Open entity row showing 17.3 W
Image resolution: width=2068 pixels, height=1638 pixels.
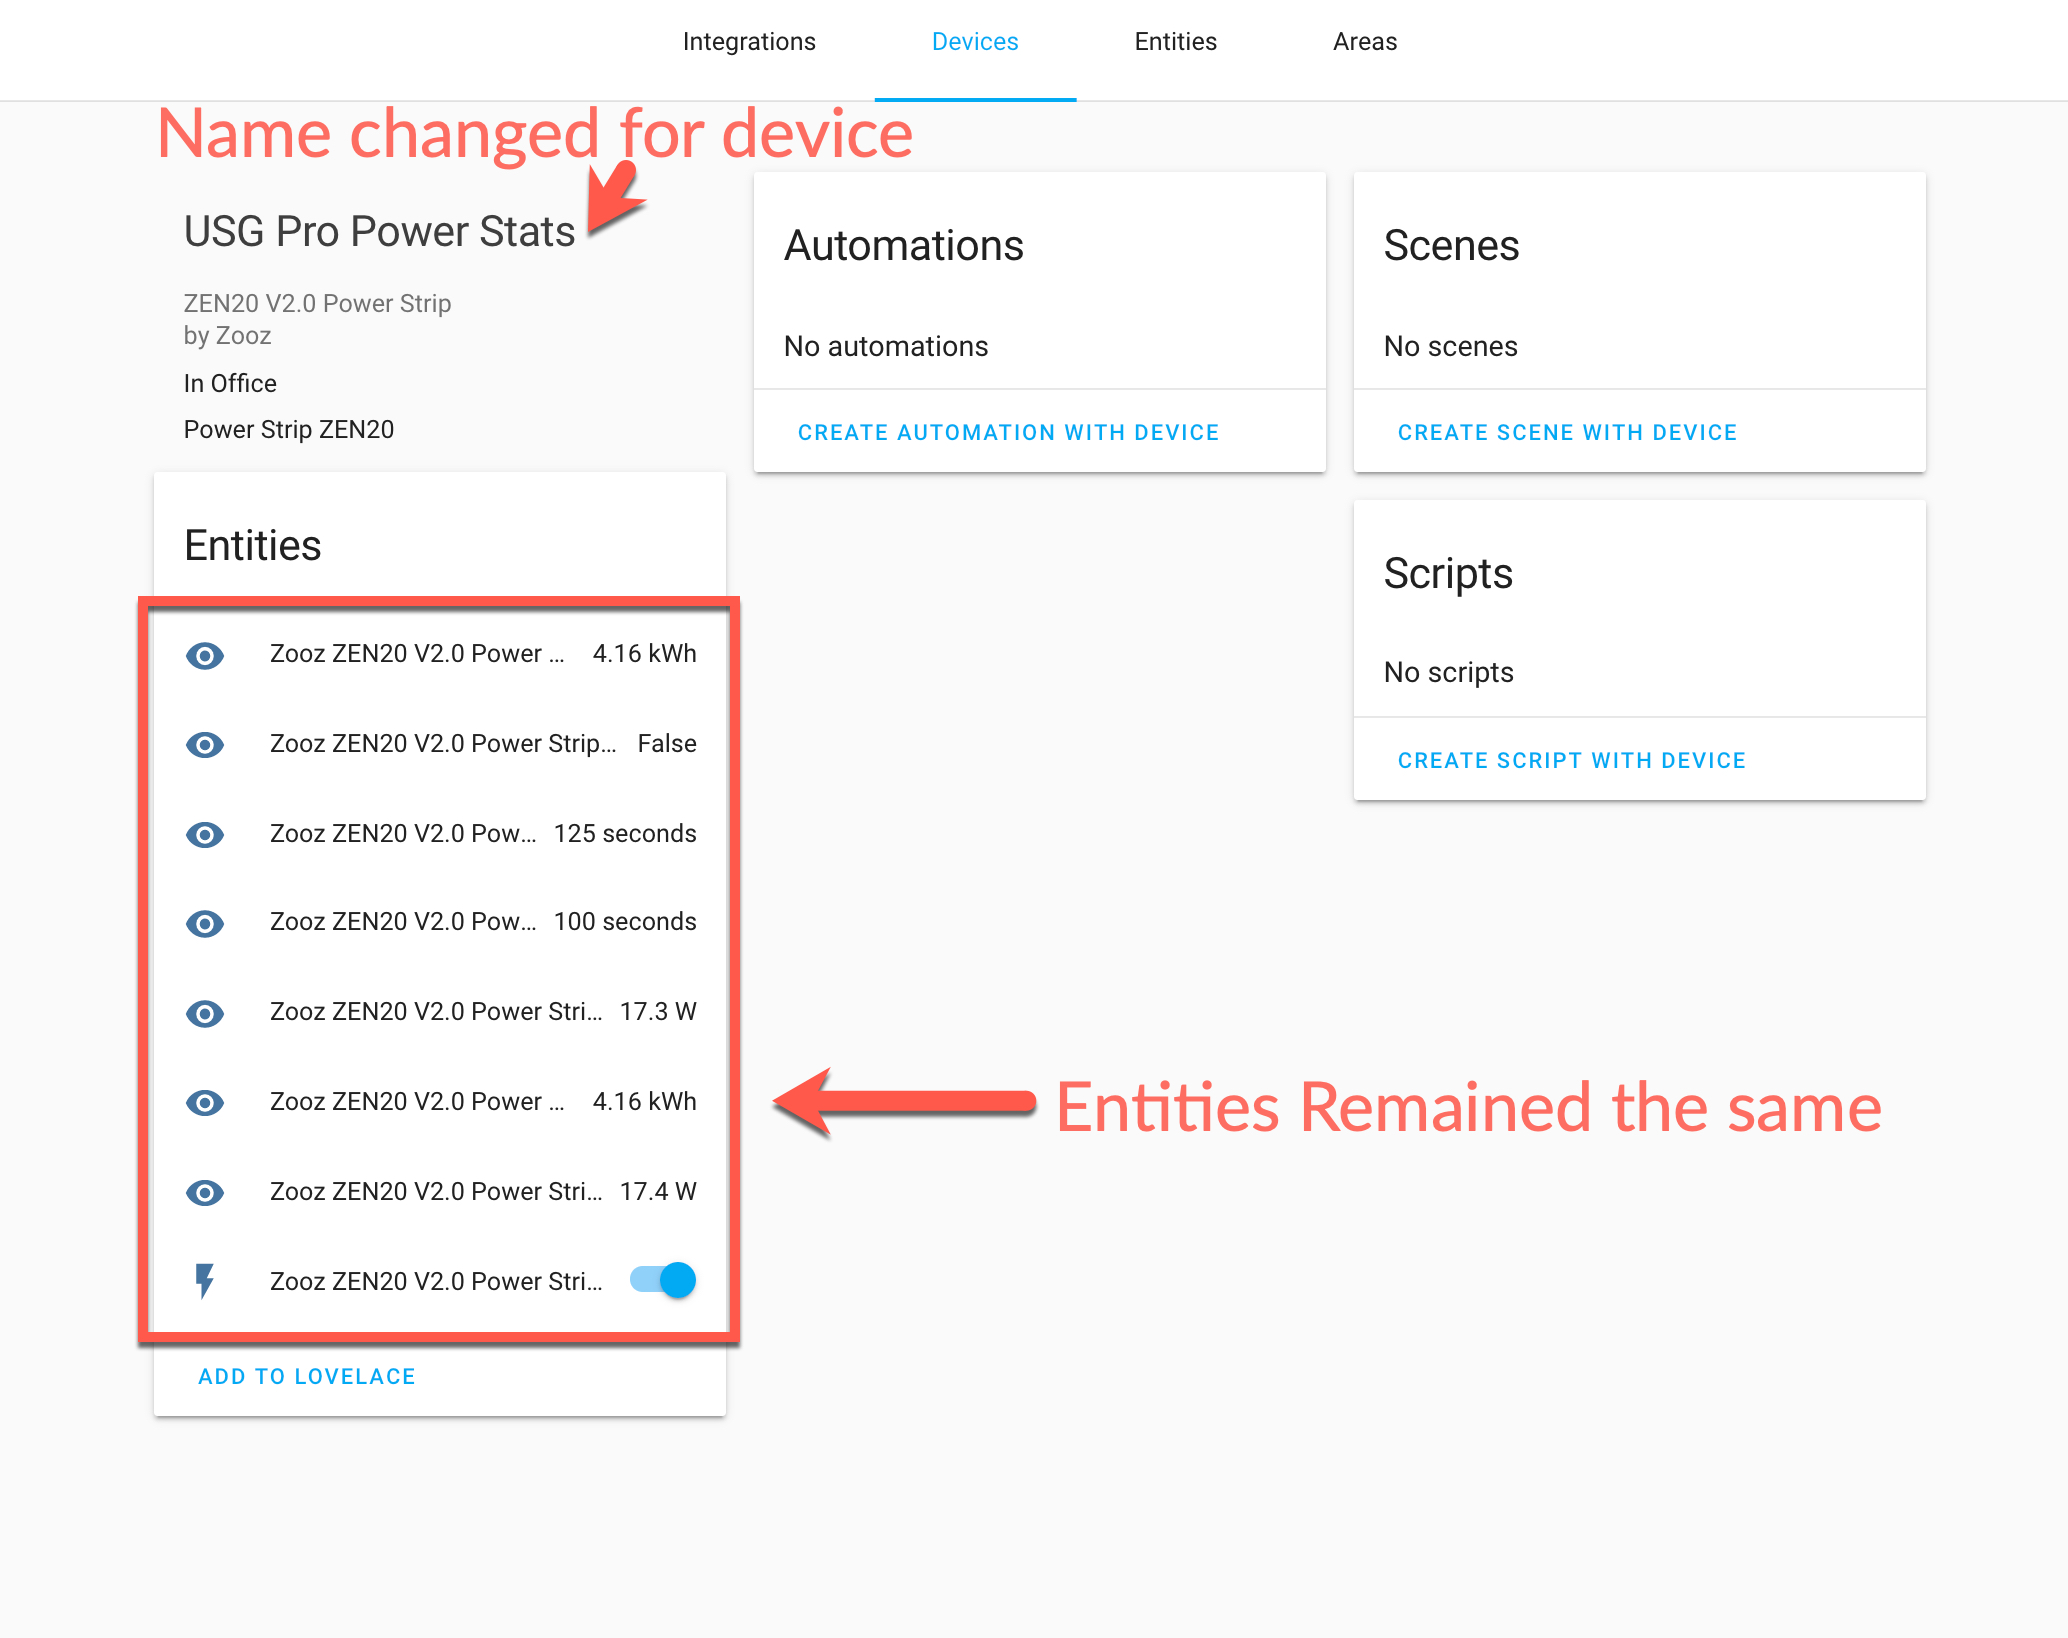(436, 1011)
